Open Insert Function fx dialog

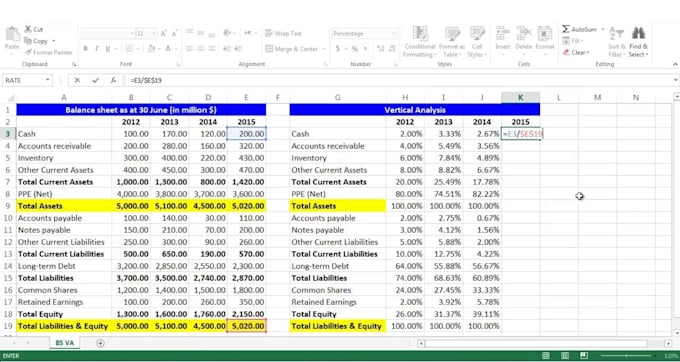[113, 80]
